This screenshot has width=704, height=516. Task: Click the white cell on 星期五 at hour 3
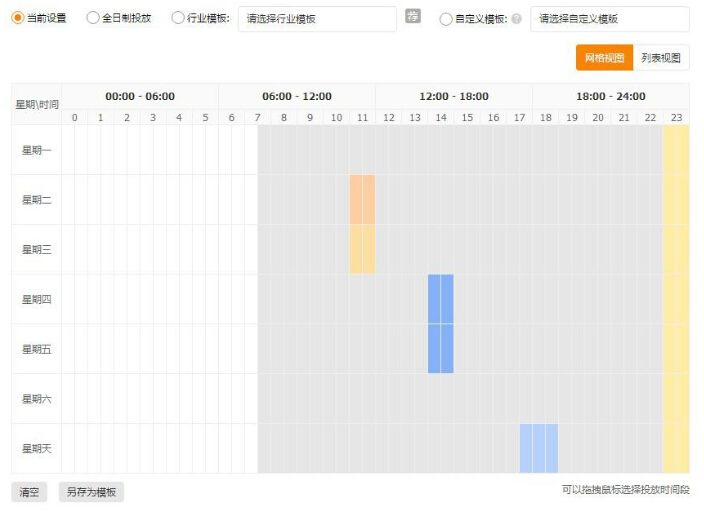click(x=153, y=349)
